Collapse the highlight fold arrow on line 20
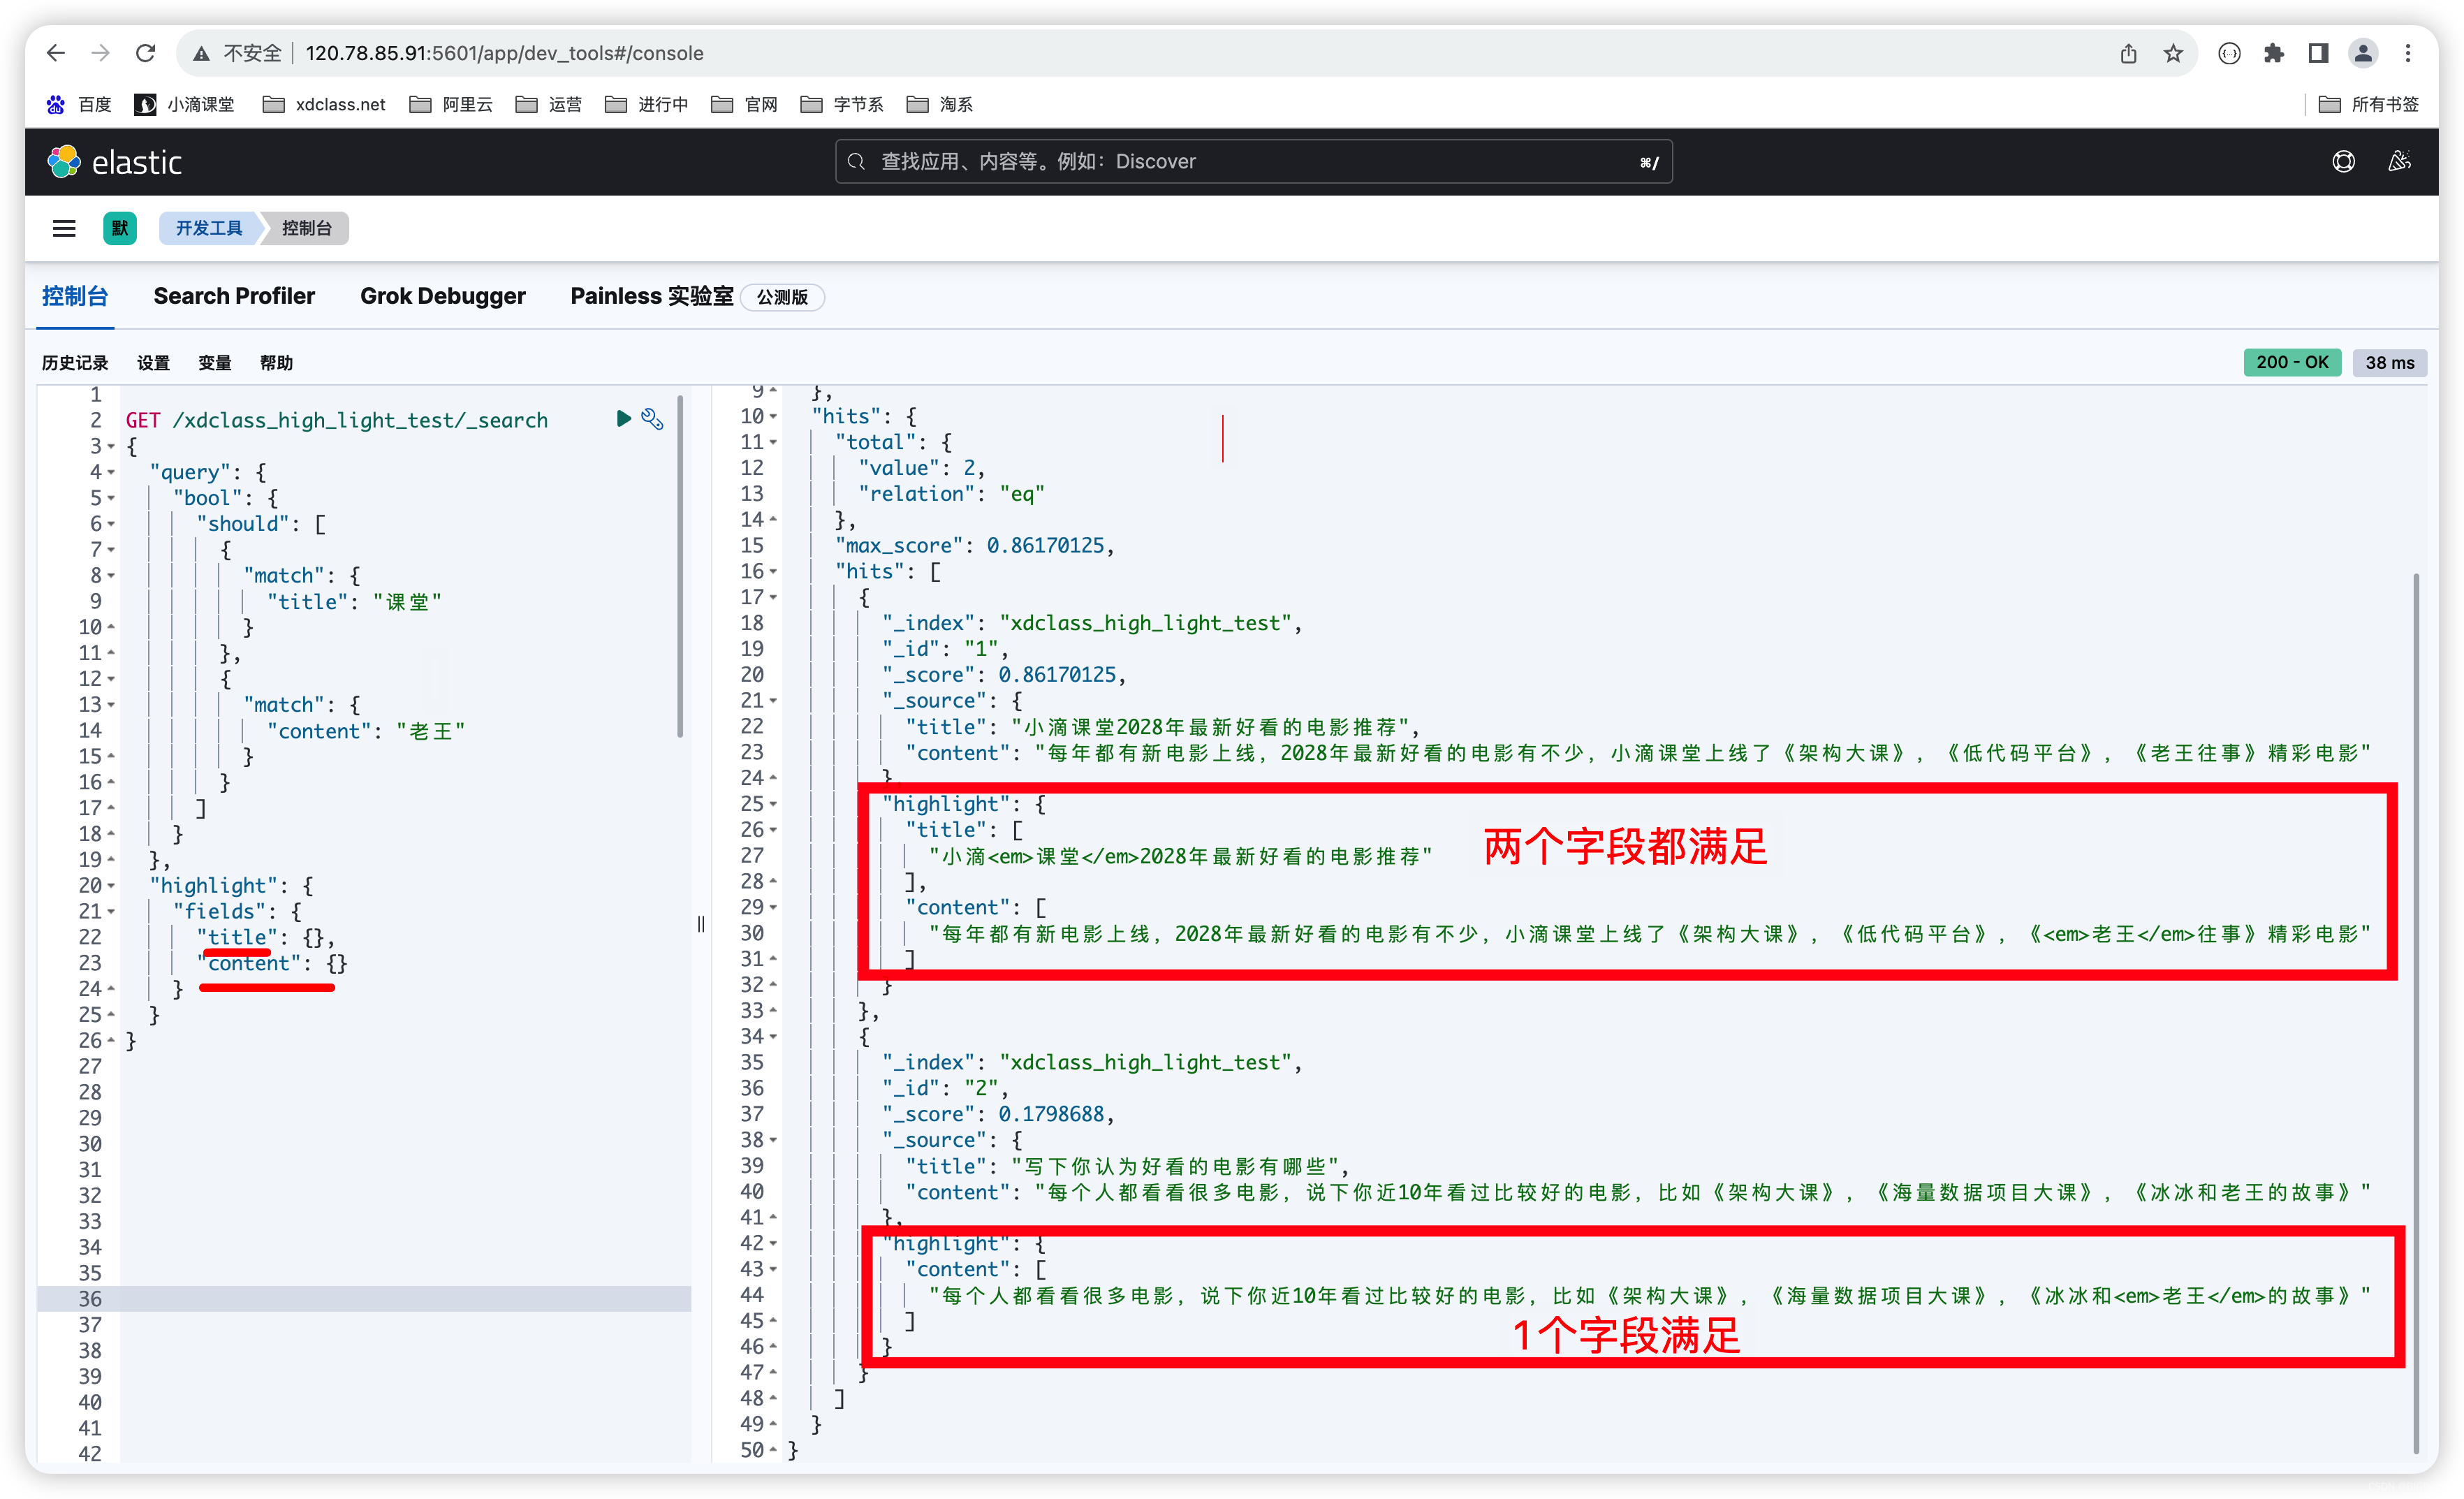This screenshot has height=1499, width=2464. pyautogui.click(x=111, y=886)
